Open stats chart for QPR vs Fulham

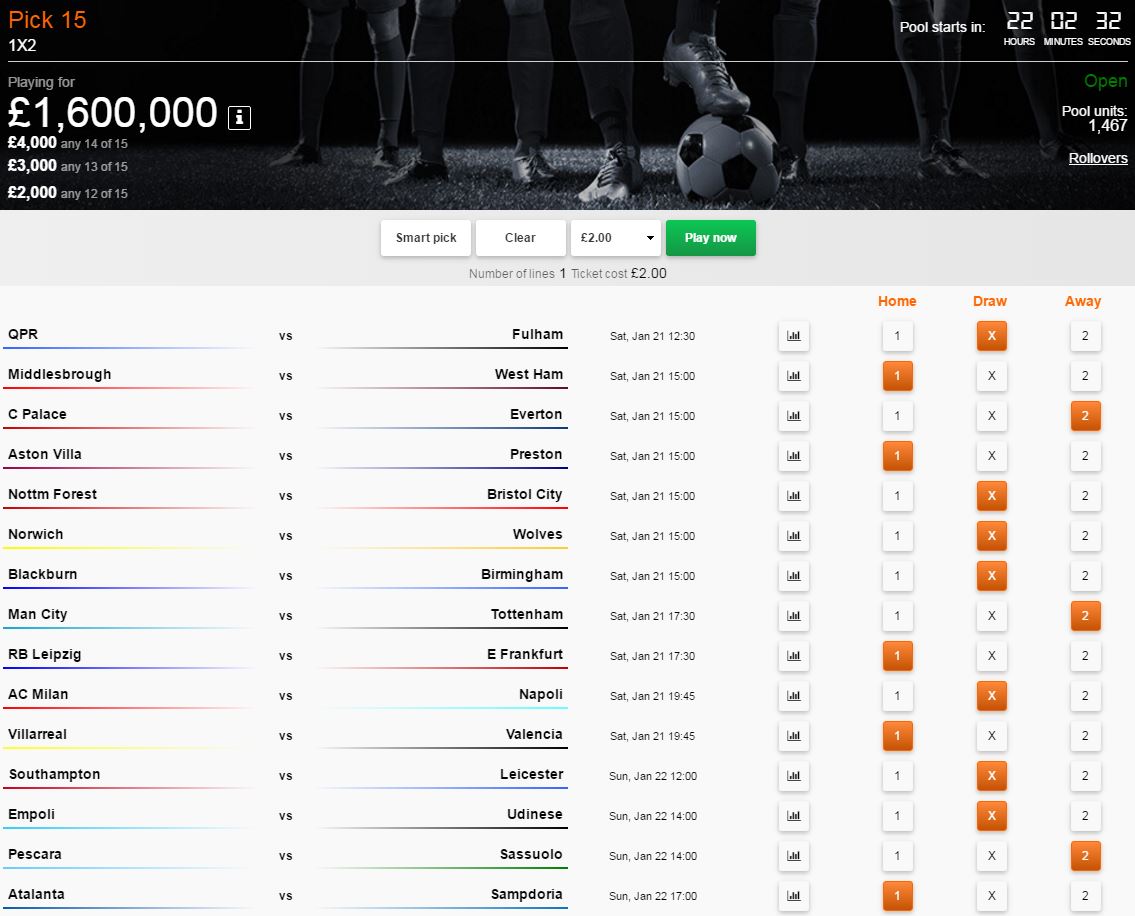coord(794,336)
